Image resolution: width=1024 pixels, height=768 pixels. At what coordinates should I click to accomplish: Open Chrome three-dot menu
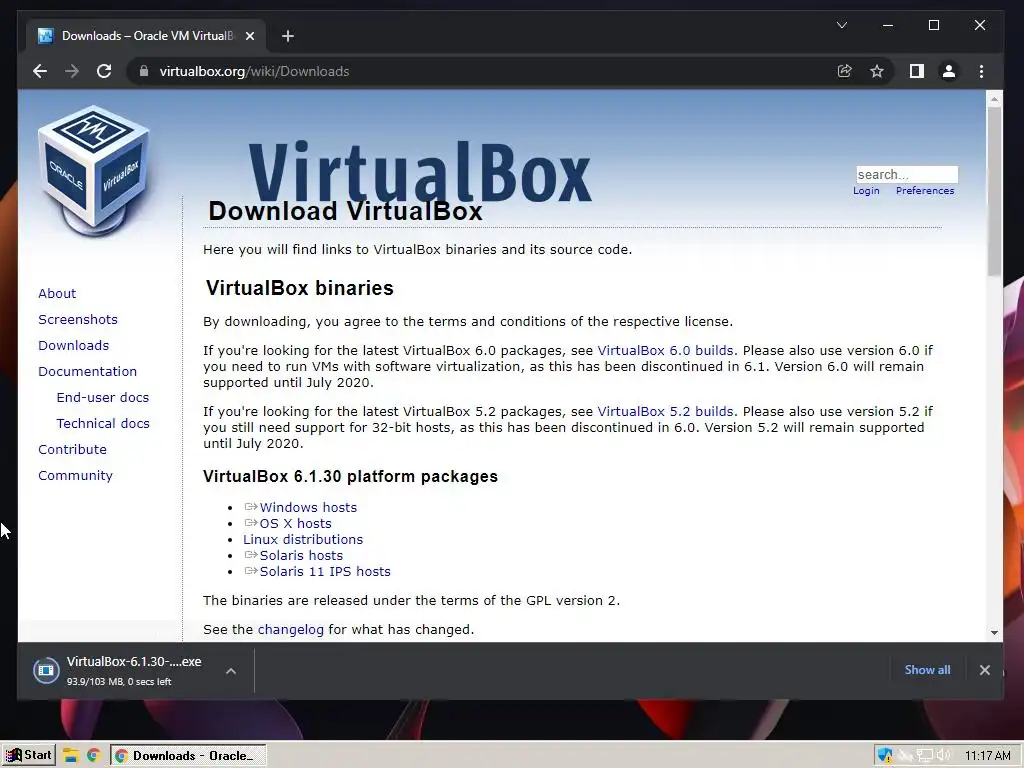(981, 71)
